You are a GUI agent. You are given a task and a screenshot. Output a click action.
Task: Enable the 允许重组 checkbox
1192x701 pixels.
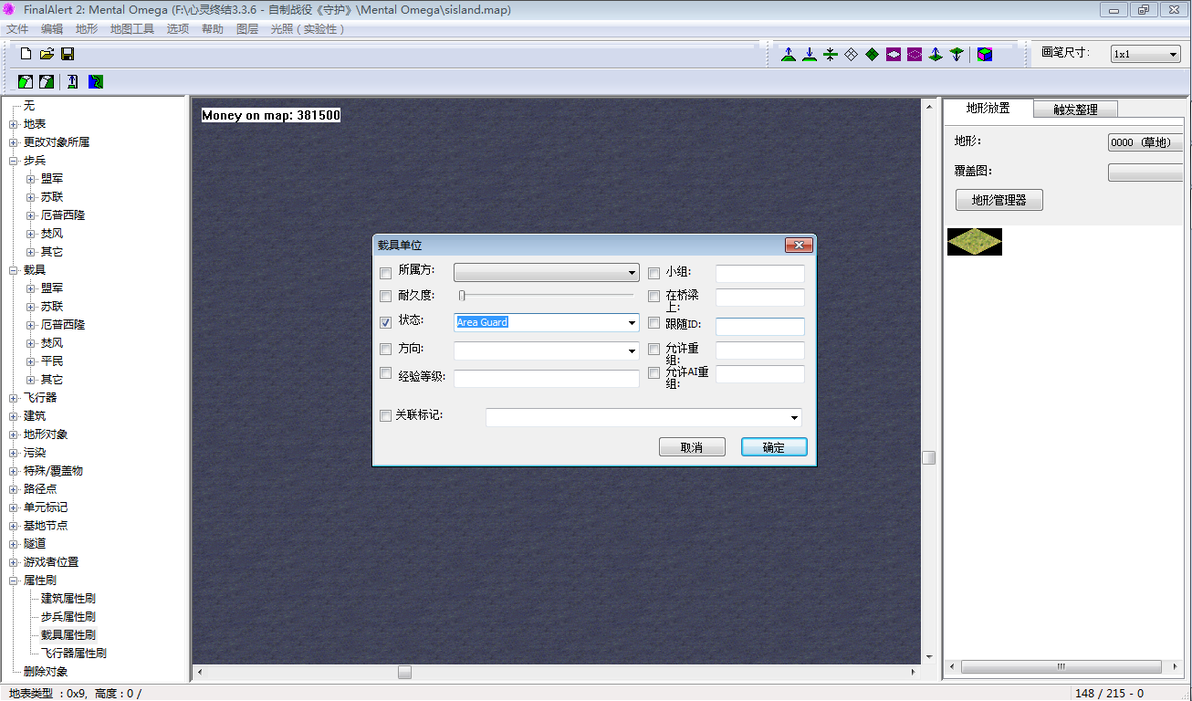[654, 350]
